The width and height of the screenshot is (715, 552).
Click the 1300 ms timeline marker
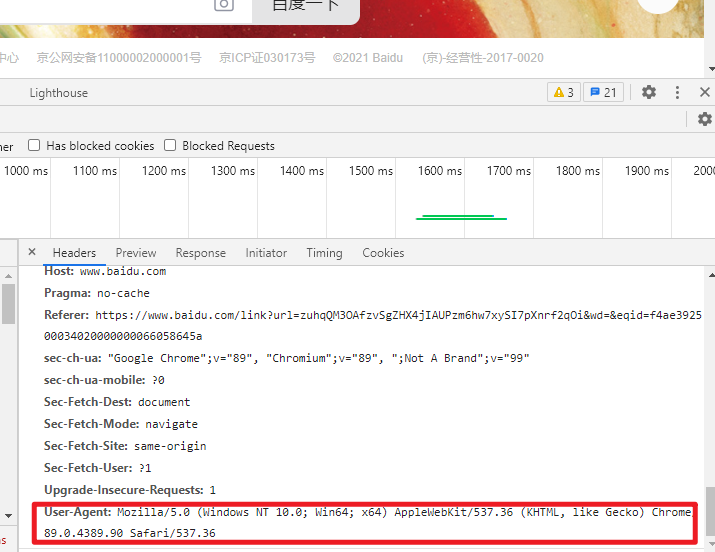[x=233, y=171]
